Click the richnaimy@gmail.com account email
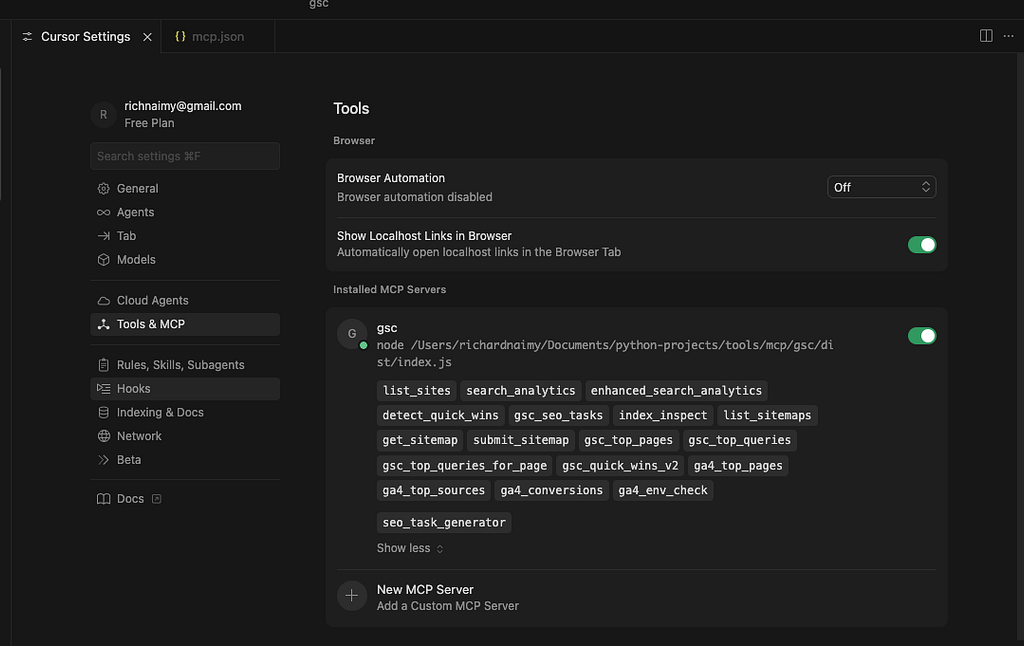The width and height of the screenshot is (1024, 646). pyautogui.click(x=183, y=106)
